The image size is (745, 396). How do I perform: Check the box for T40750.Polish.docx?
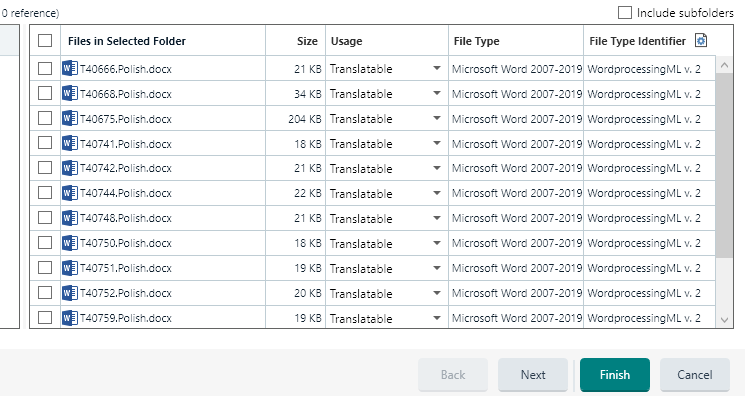click(45, 242)
